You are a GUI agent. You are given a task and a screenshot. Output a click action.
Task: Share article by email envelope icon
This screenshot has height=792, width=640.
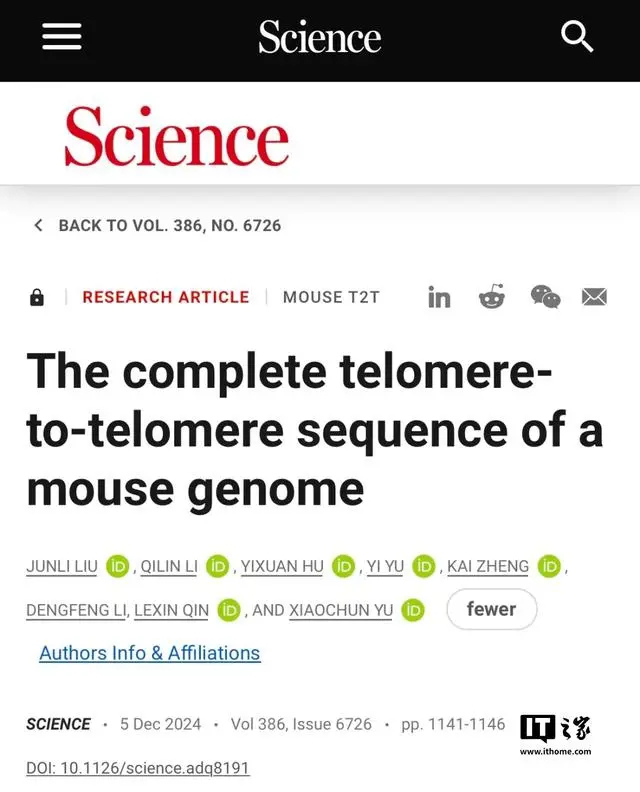pos(595,297)
